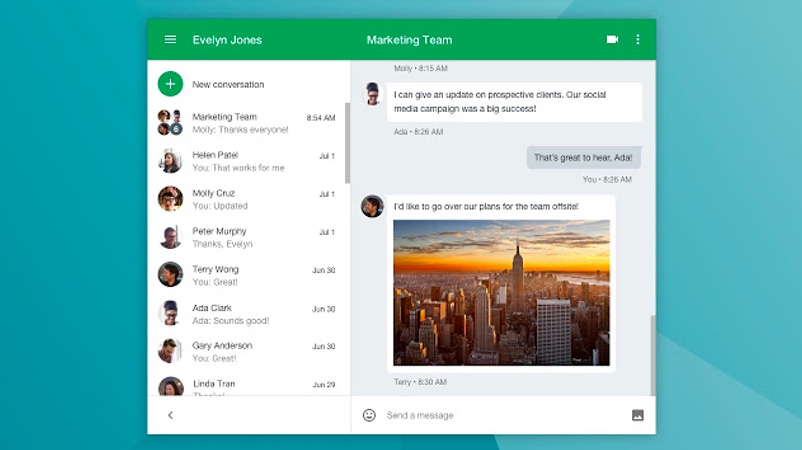The height and width of the screenshot is (450, 802).
Task: Click the Jun 29 date
Action: 324,385
